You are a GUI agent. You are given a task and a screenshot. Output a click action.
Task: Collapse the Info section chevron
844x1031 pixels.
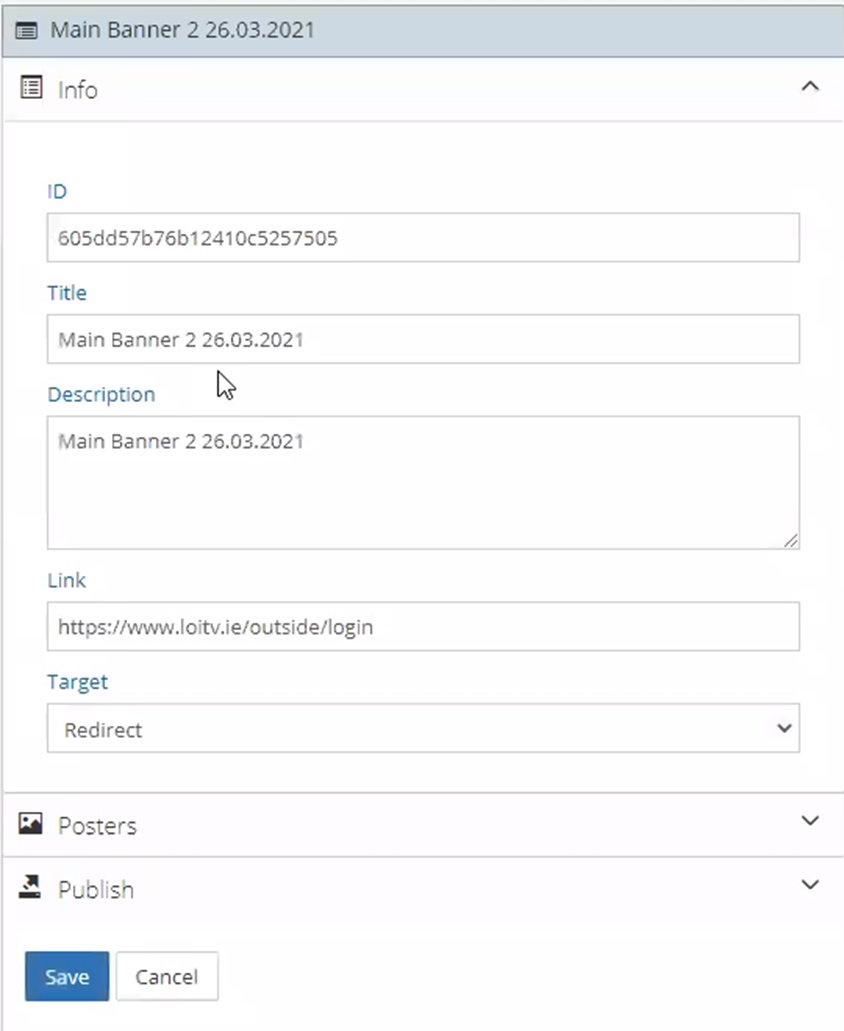810,87
